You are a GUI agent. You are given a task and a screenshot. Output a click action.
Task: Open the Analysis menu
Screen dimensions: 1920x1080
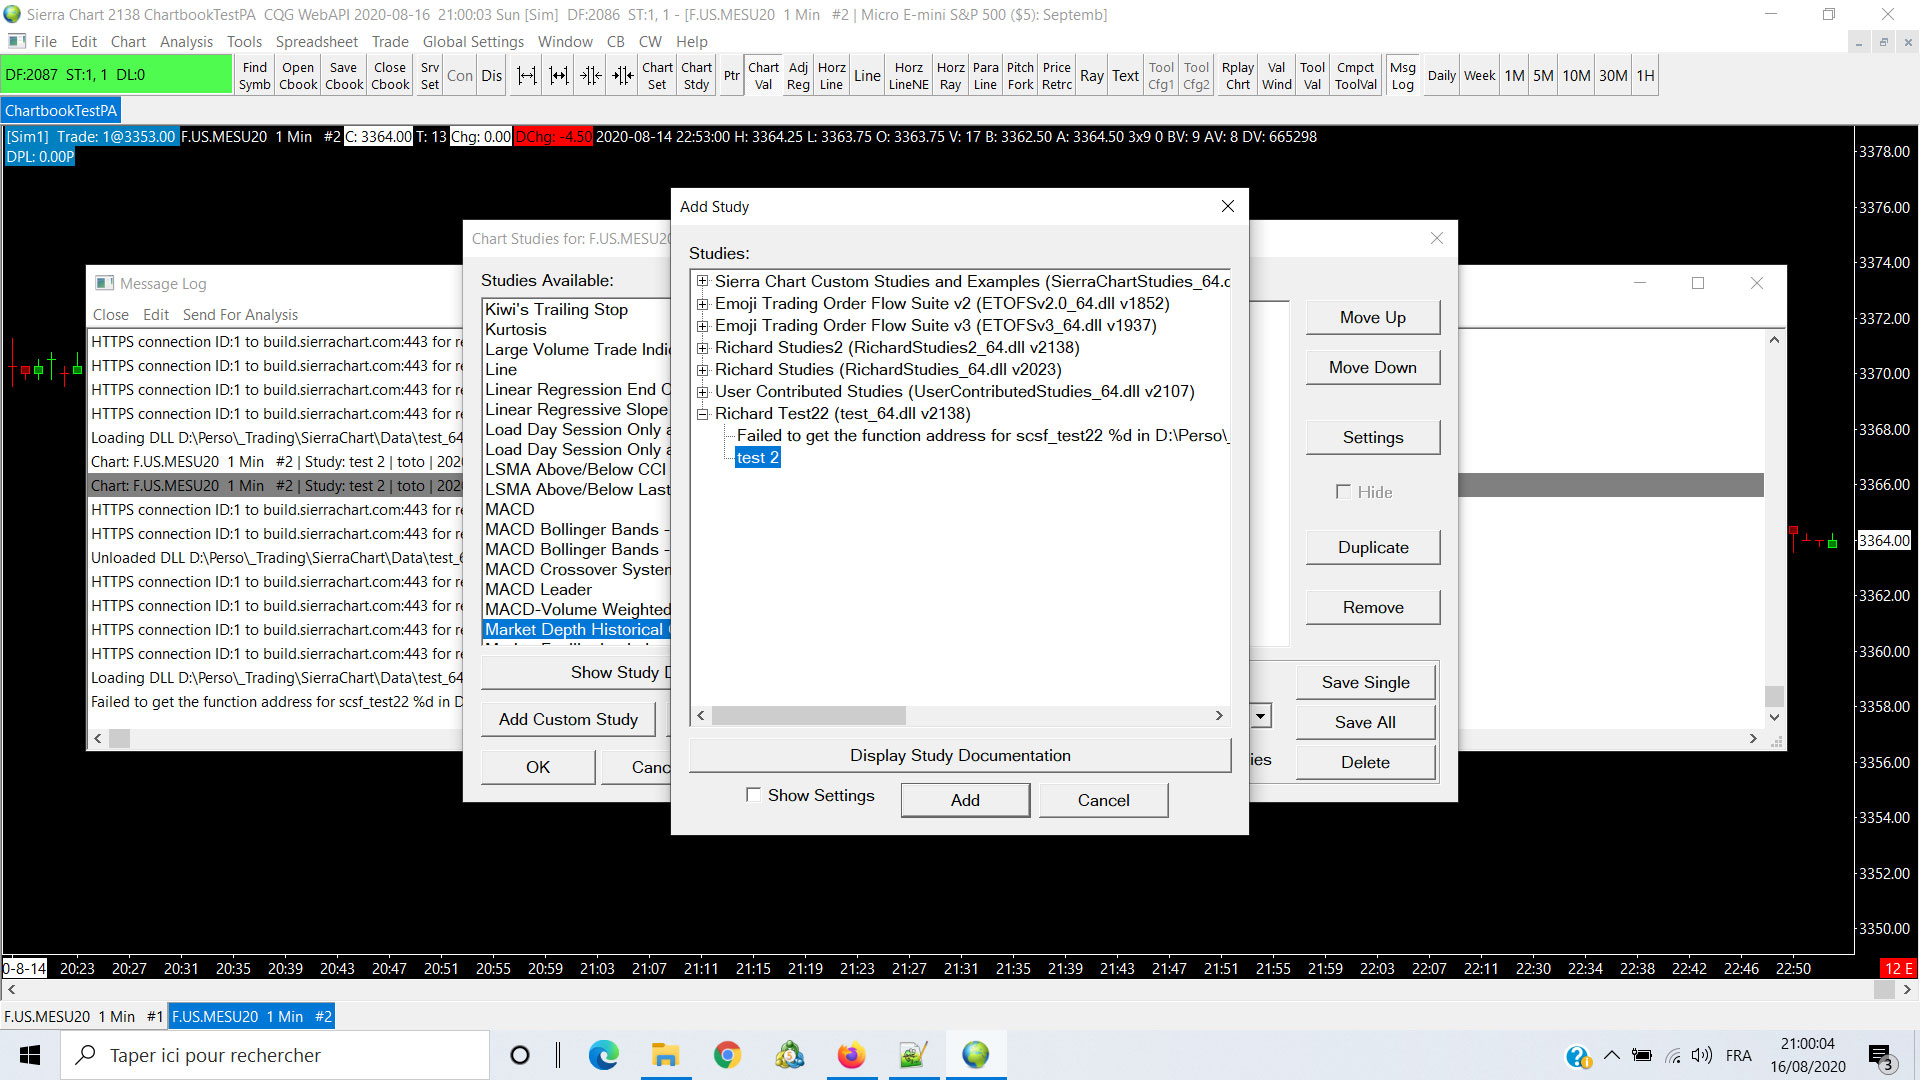tap(186, 41)
